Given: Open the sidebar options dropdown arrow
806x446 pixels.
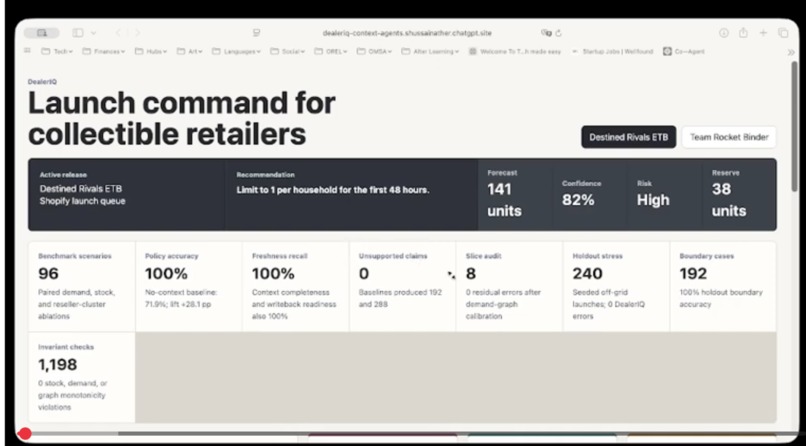Looking at the screenshot, I should pos(94,33).
